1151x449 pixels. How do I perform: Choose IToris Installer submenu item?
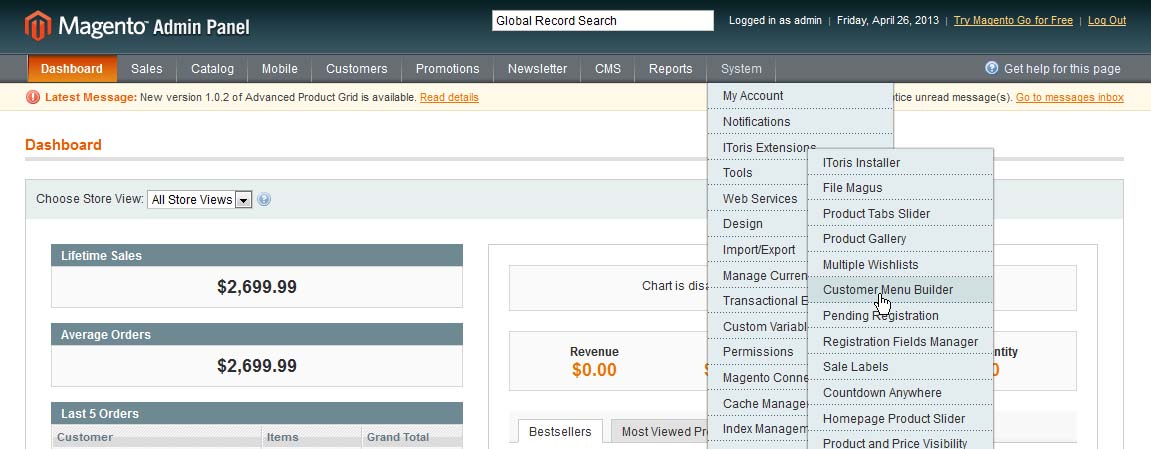pyautogui.click(x=901, y=162)
